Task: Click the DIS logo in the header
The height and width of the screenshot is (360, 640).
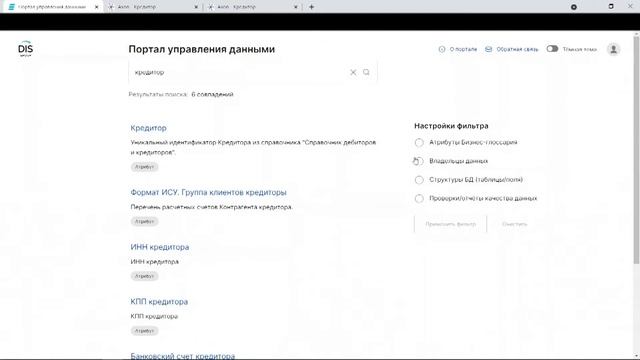Action: click(x=25, y=49)
